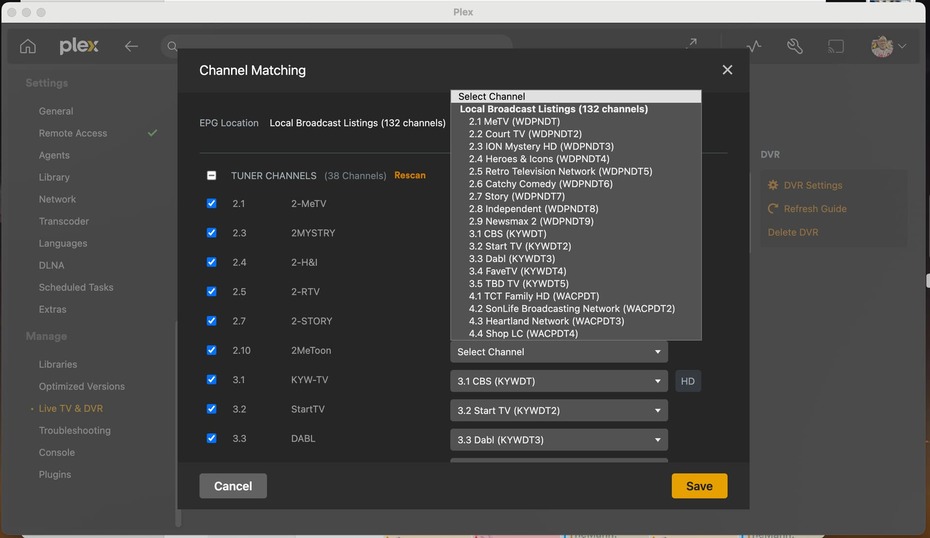Save the channel matching

(x=699, y=486)
